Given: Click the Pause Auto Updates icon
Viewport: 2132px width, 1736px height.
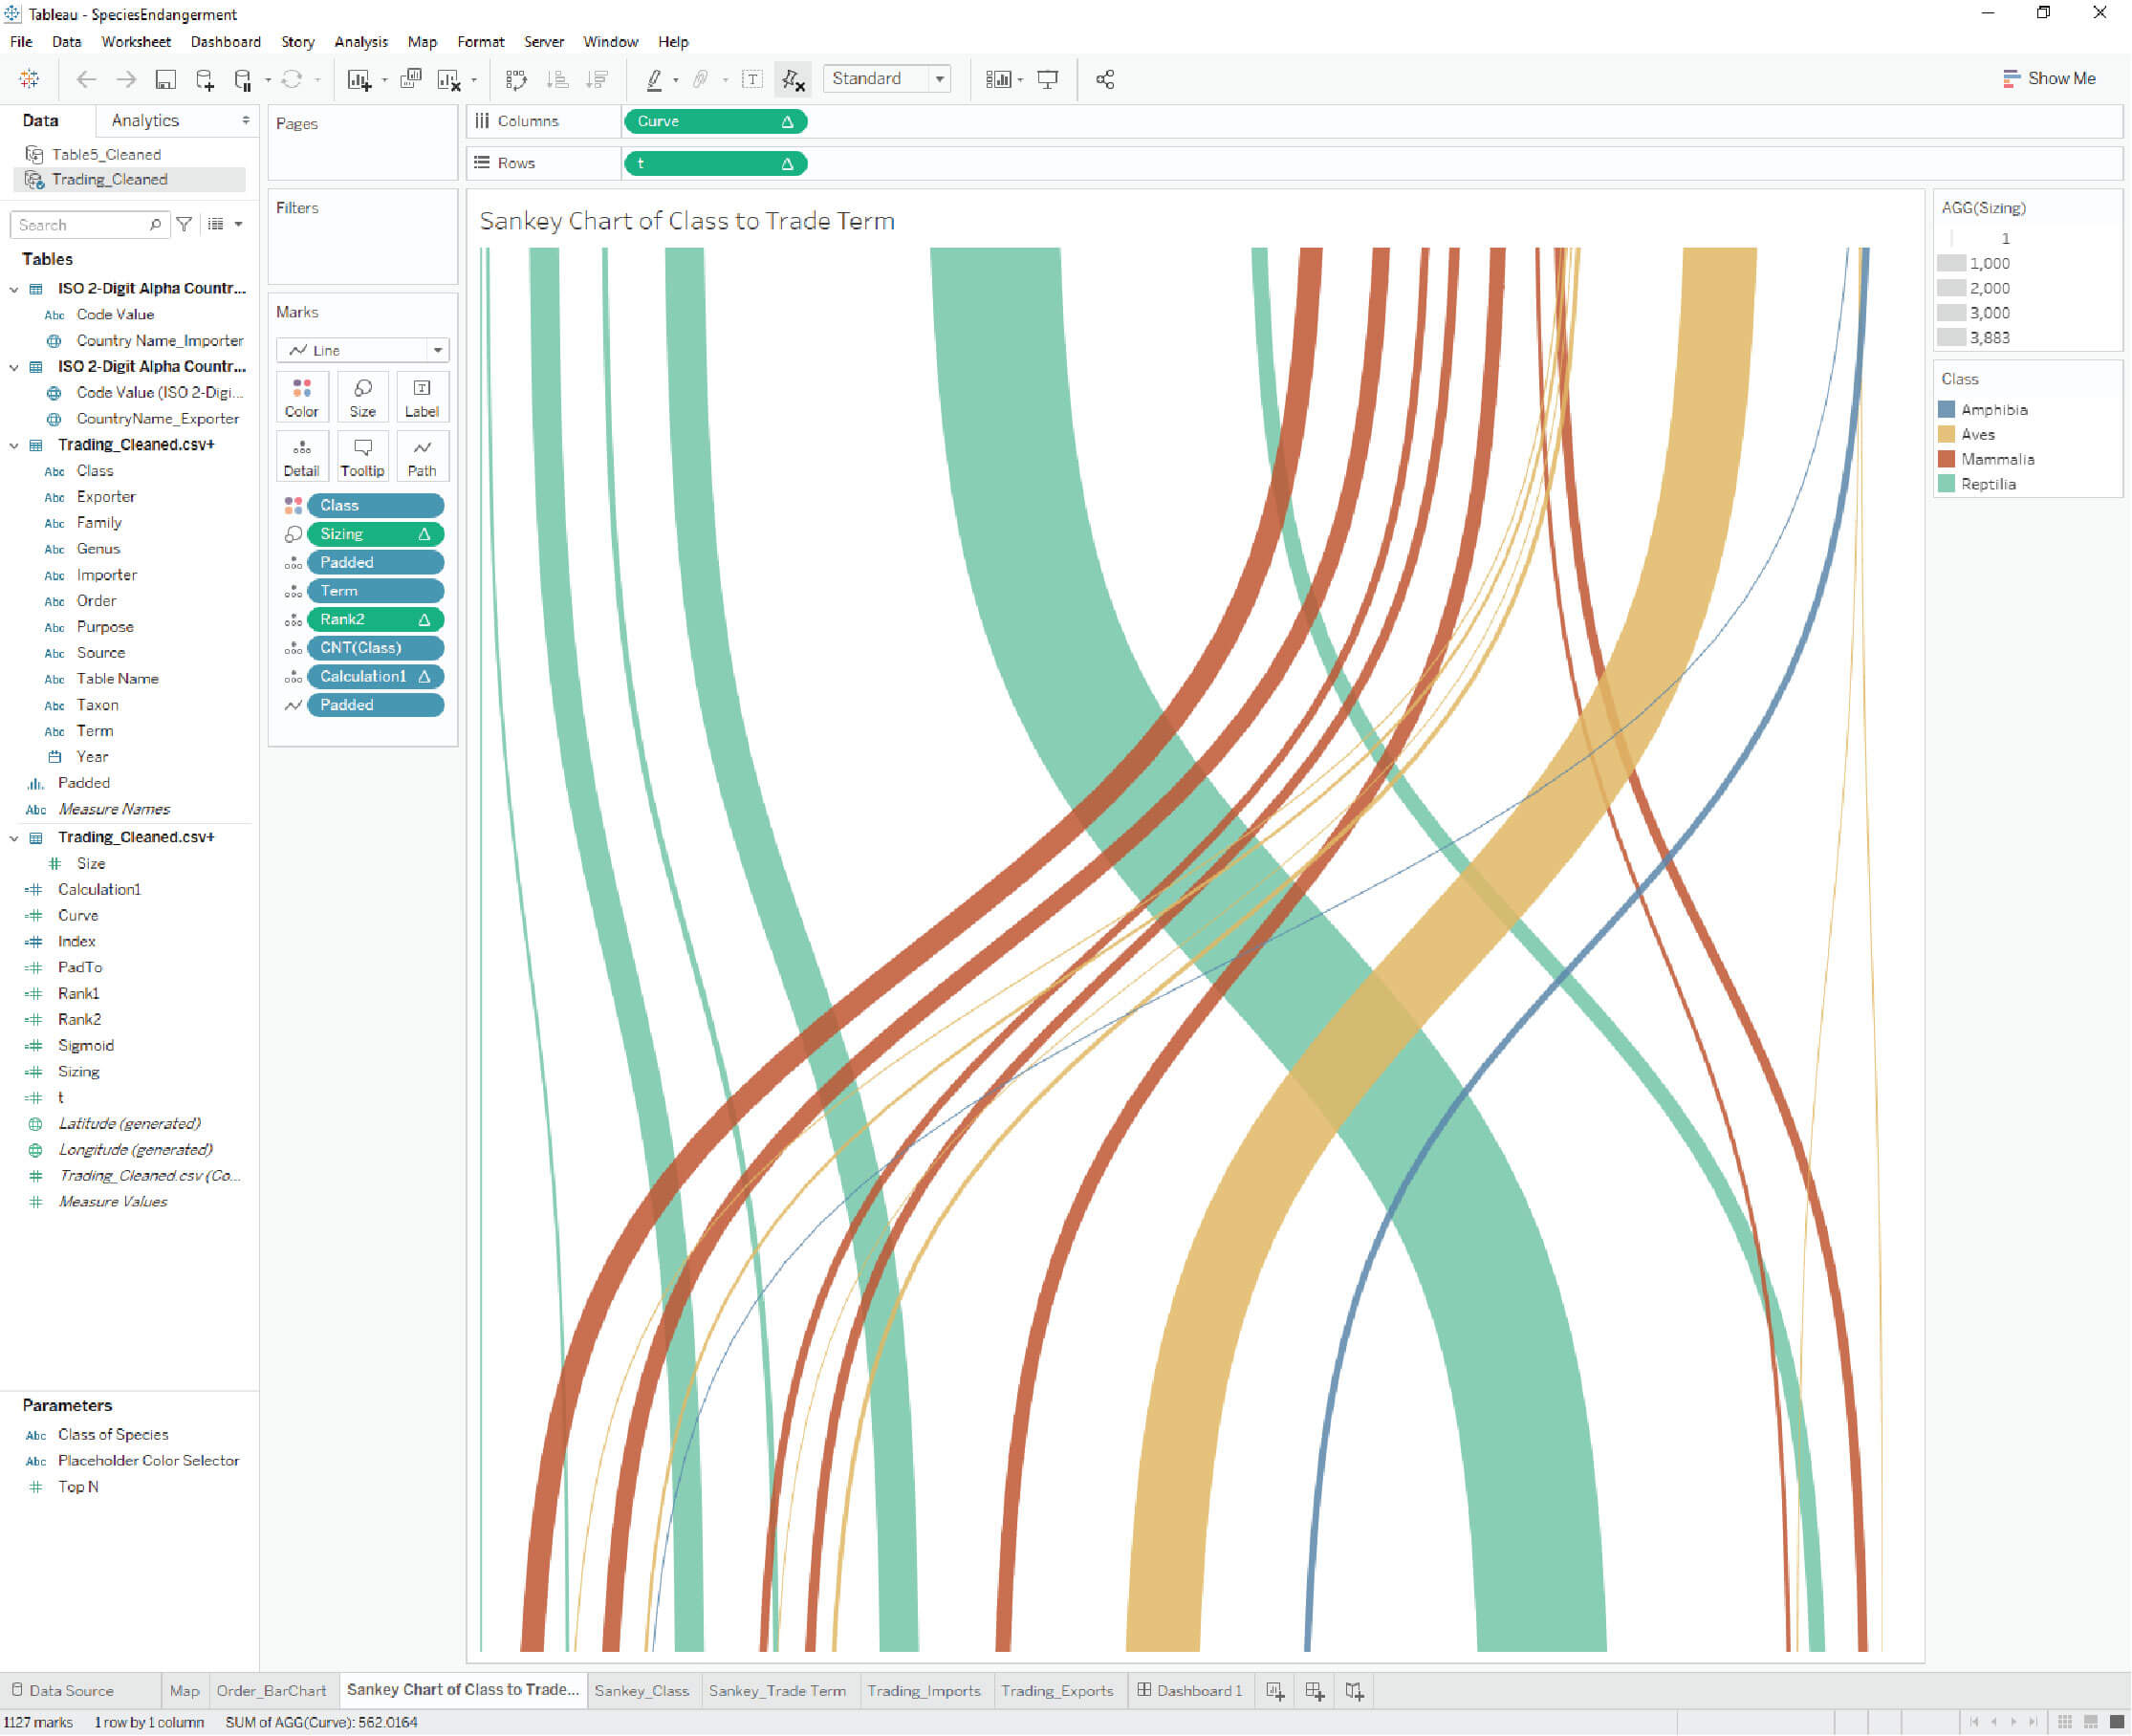Looking at the screenshot, I should coord(242,79).
